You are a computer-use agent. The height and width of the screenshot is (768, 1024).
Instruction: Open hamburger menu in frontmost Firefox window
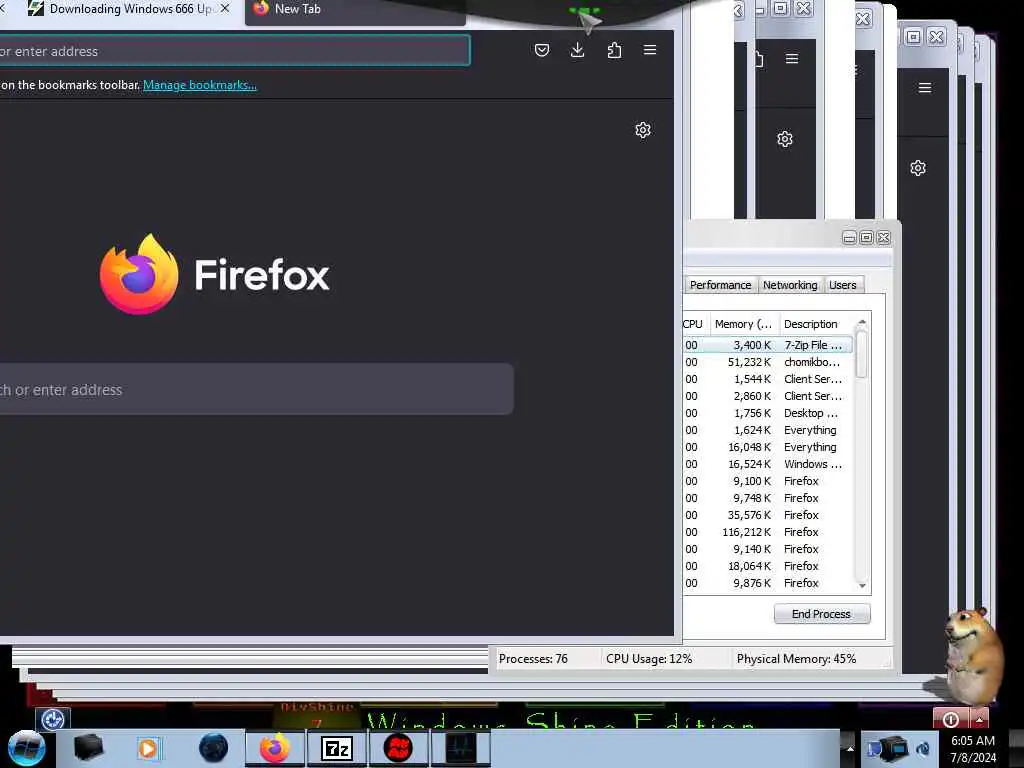(650, 50)
